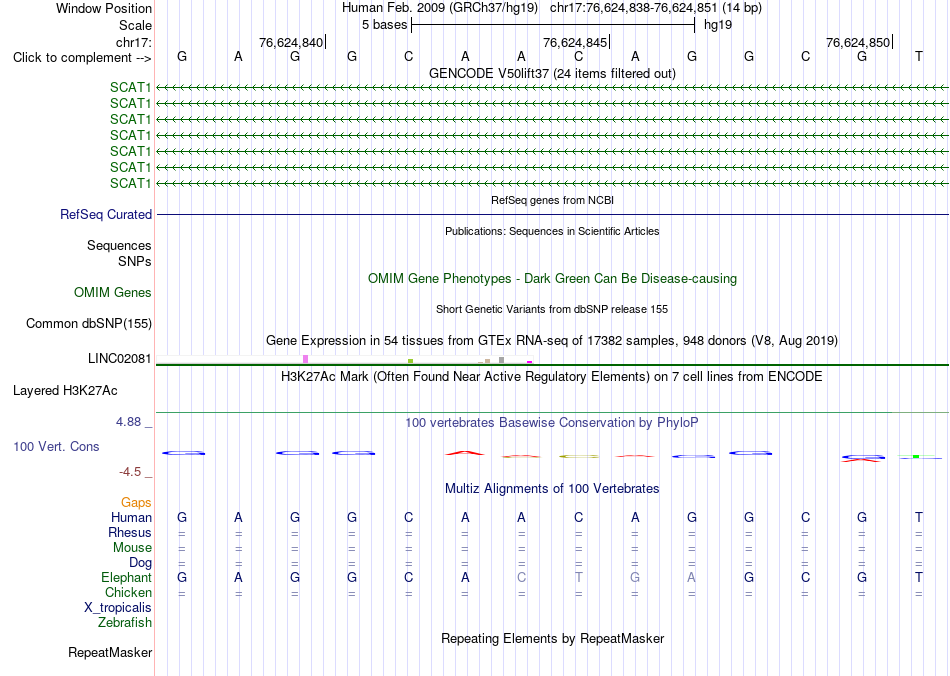The width and height of the screenshot is (950, 676).
Task: Click the 76,624,850 ruler coordinate
Action: (858, 42)
